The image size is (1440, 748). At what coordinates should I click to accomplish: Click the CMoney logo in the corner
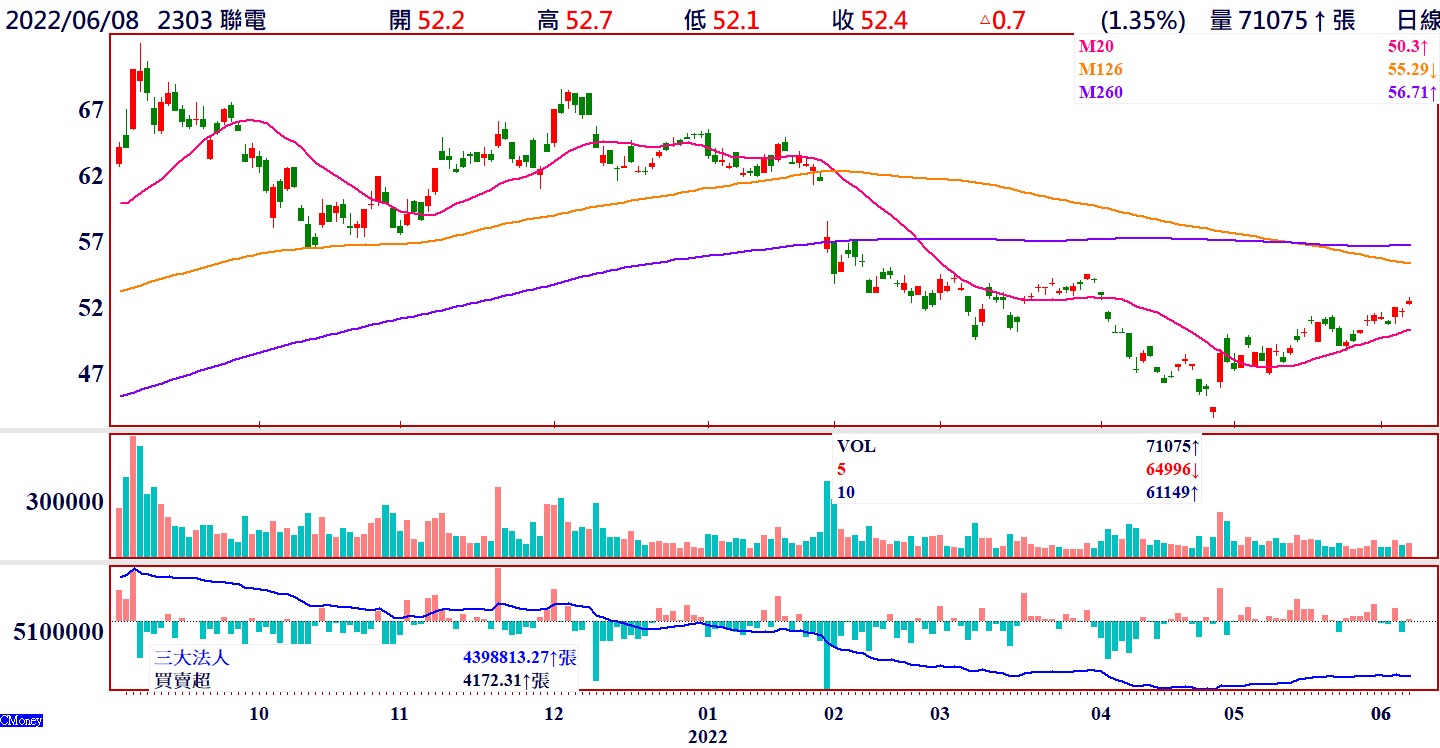tap(20, 720)
